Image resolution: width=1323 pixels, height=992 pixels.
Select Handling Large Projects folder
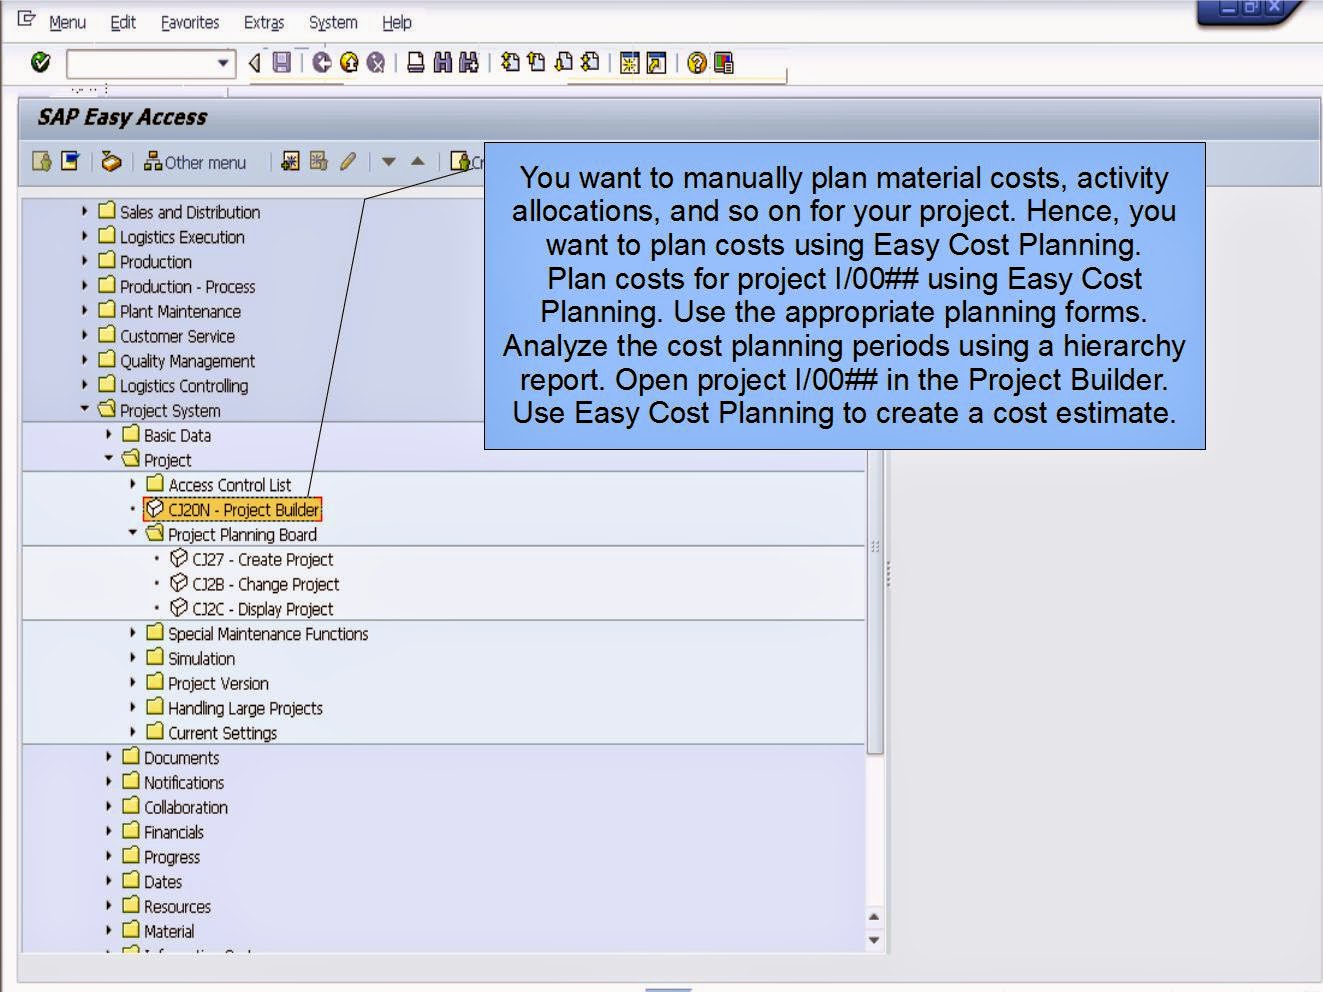[235, 708]
